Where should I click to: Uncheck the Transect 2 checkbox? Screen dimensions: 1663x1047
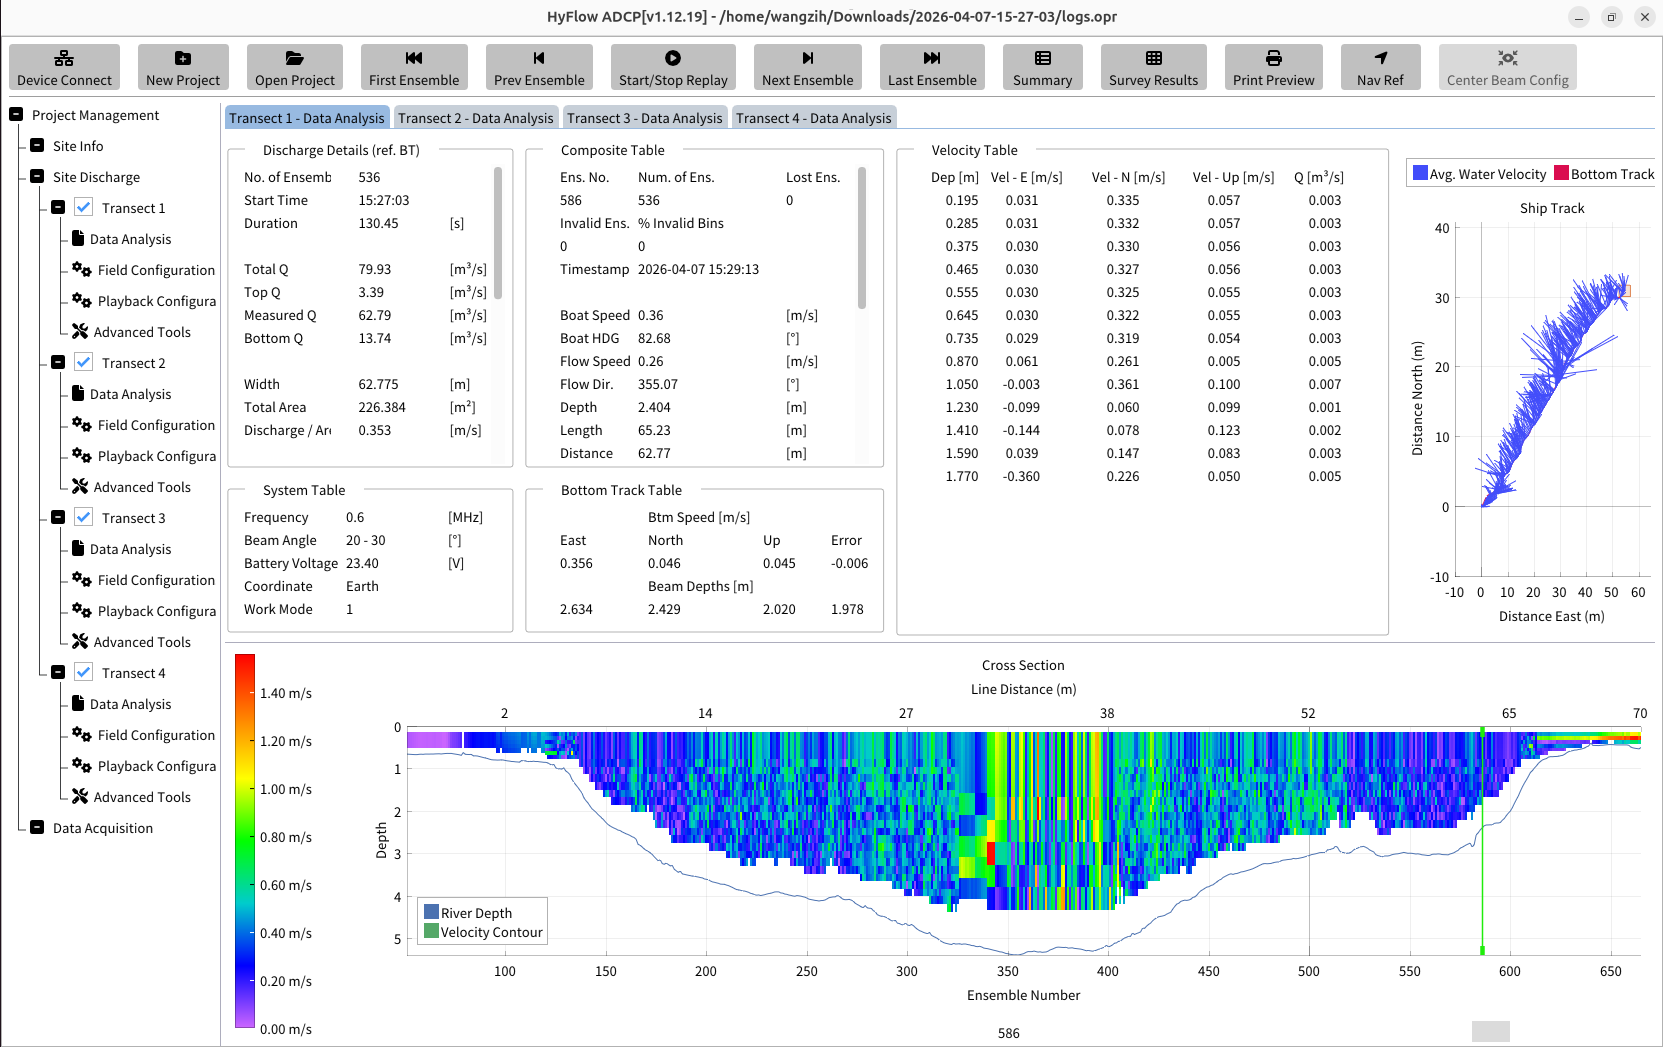(84, 363)
